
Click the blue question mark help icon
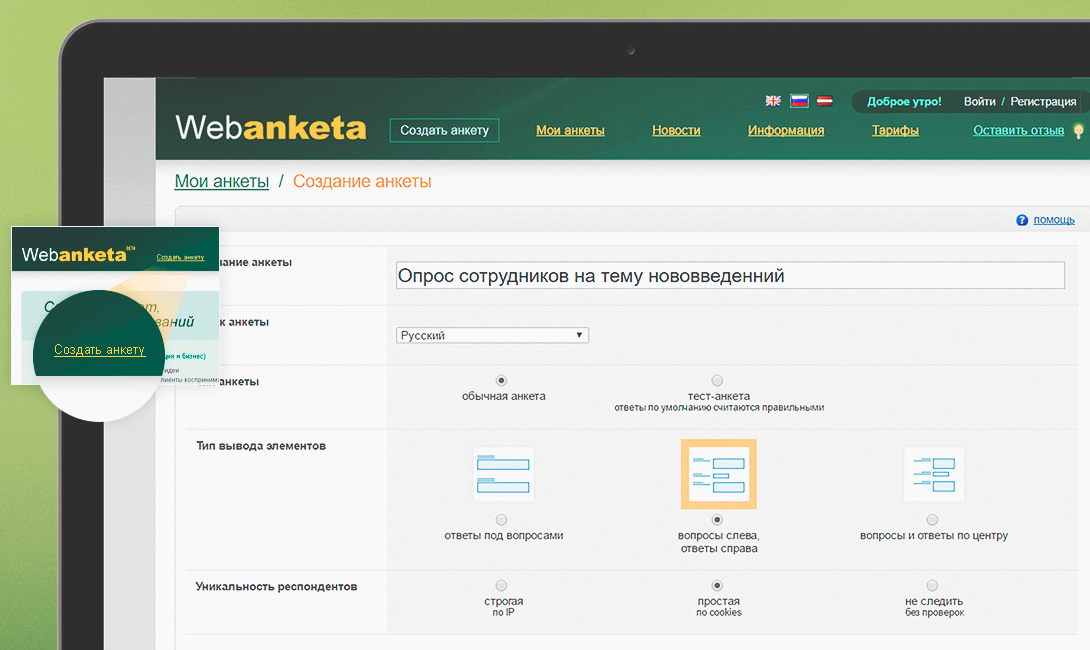1022,220
